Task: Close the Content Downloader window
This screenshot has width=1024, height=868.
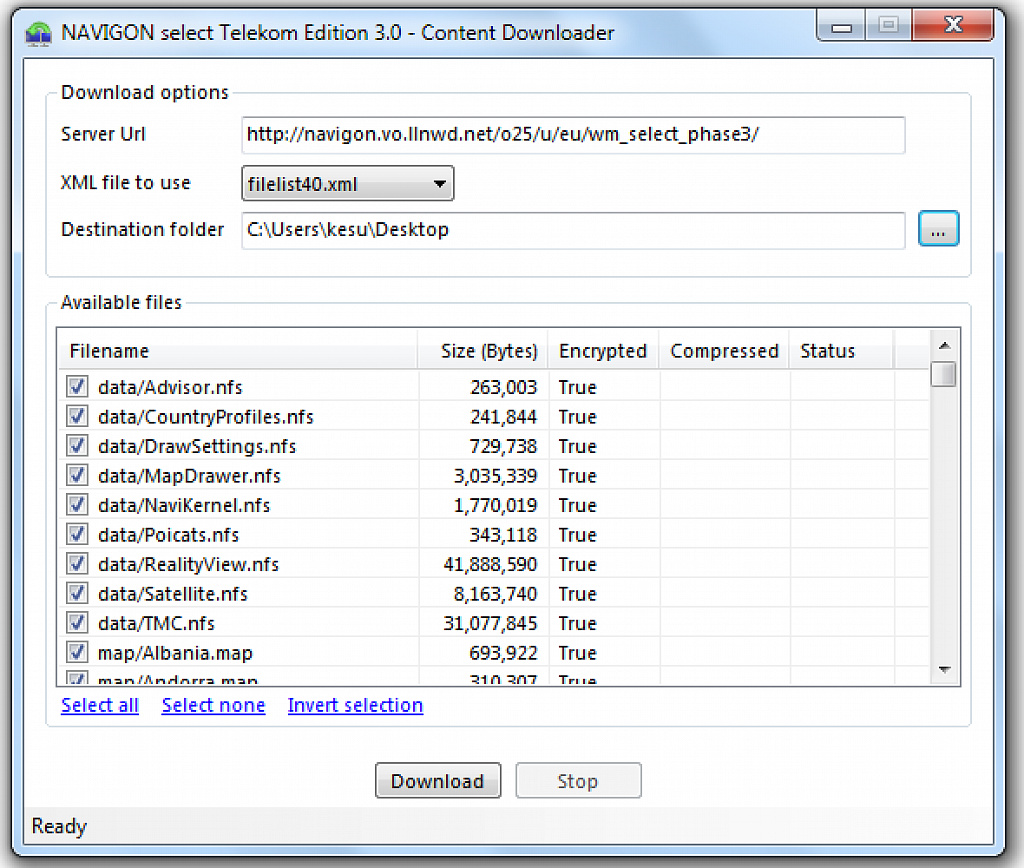Action: click(953, 25)
